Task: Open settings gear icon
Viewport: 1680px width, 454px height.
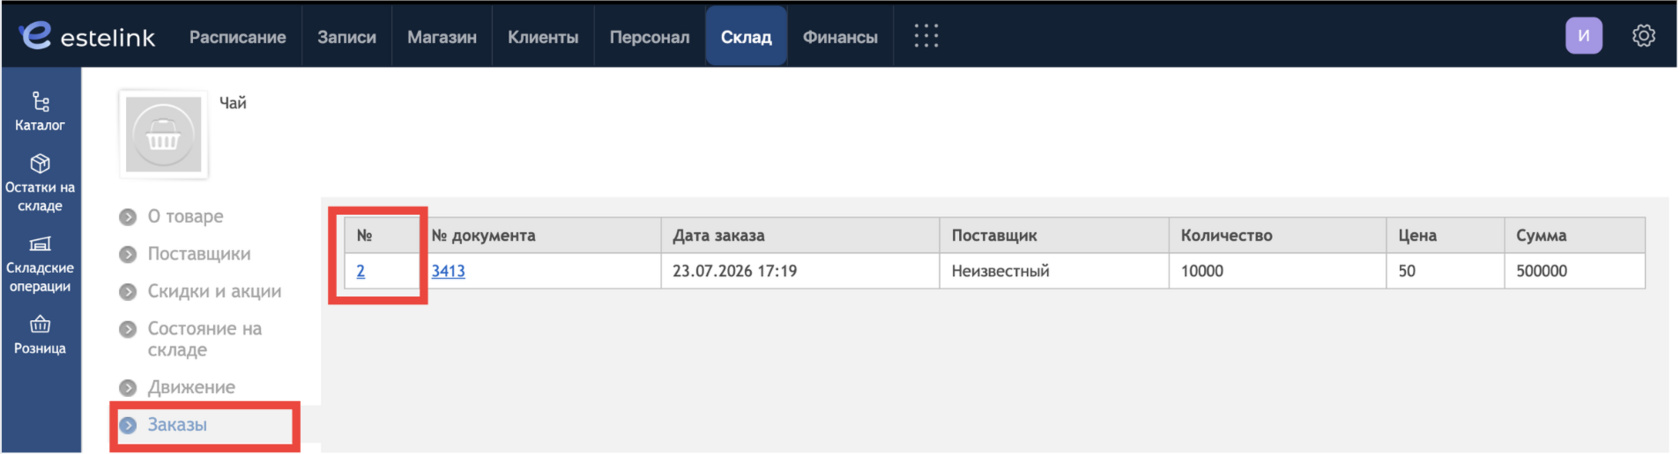Action: (x=1643, y=36)
